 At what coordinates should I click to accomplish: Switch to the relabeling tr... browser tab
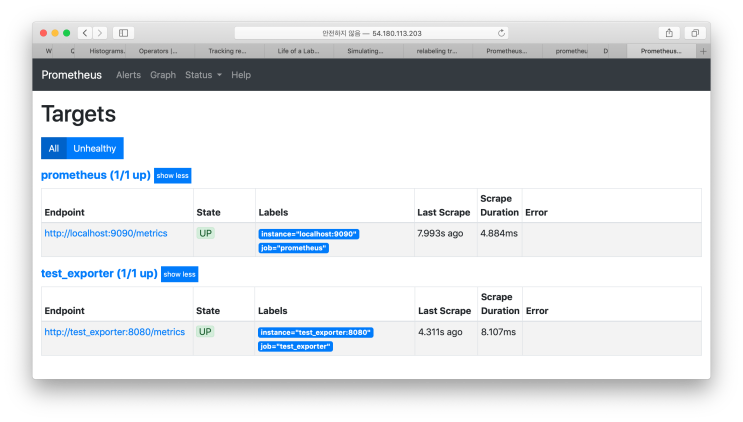(x=437, y=51)
